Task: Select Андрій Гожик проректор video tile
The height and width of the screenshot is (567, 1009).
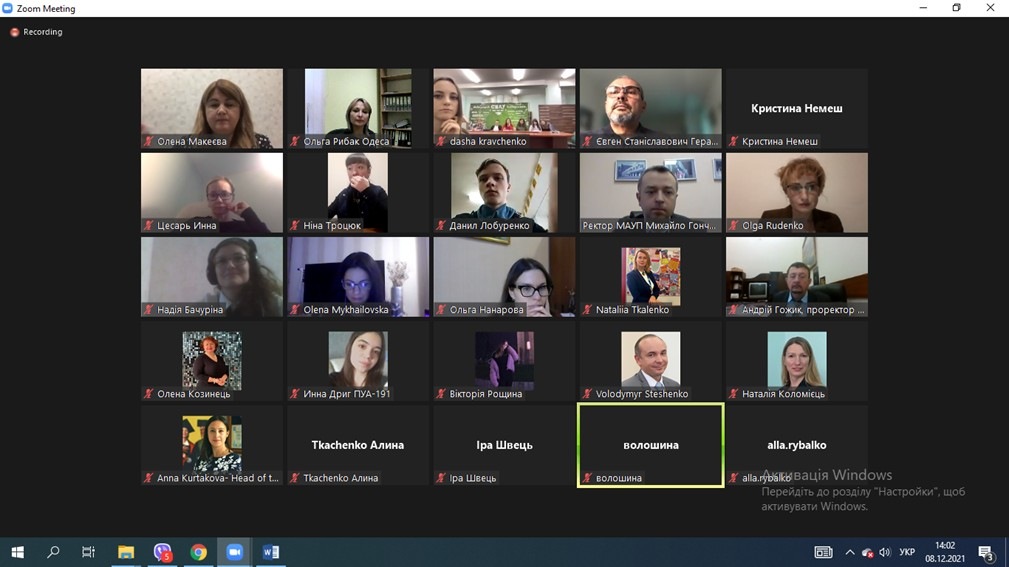Action: point(797,277)
